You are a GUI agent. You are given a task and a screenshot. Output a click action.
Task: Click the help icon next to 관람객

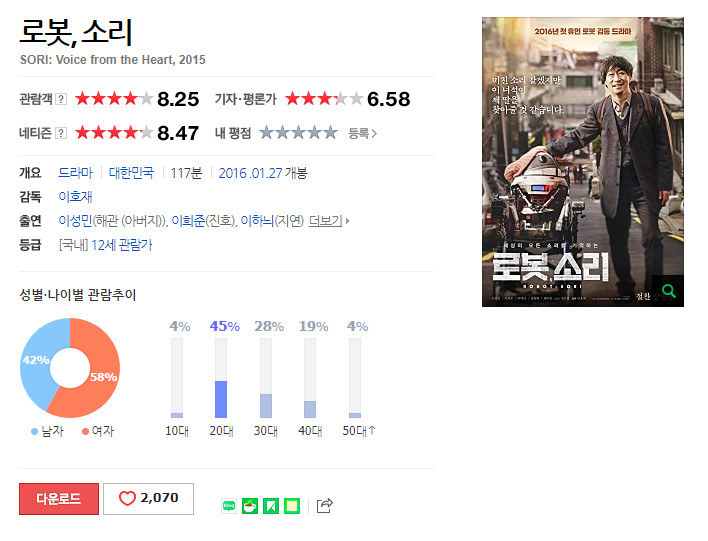coord(61,99)
